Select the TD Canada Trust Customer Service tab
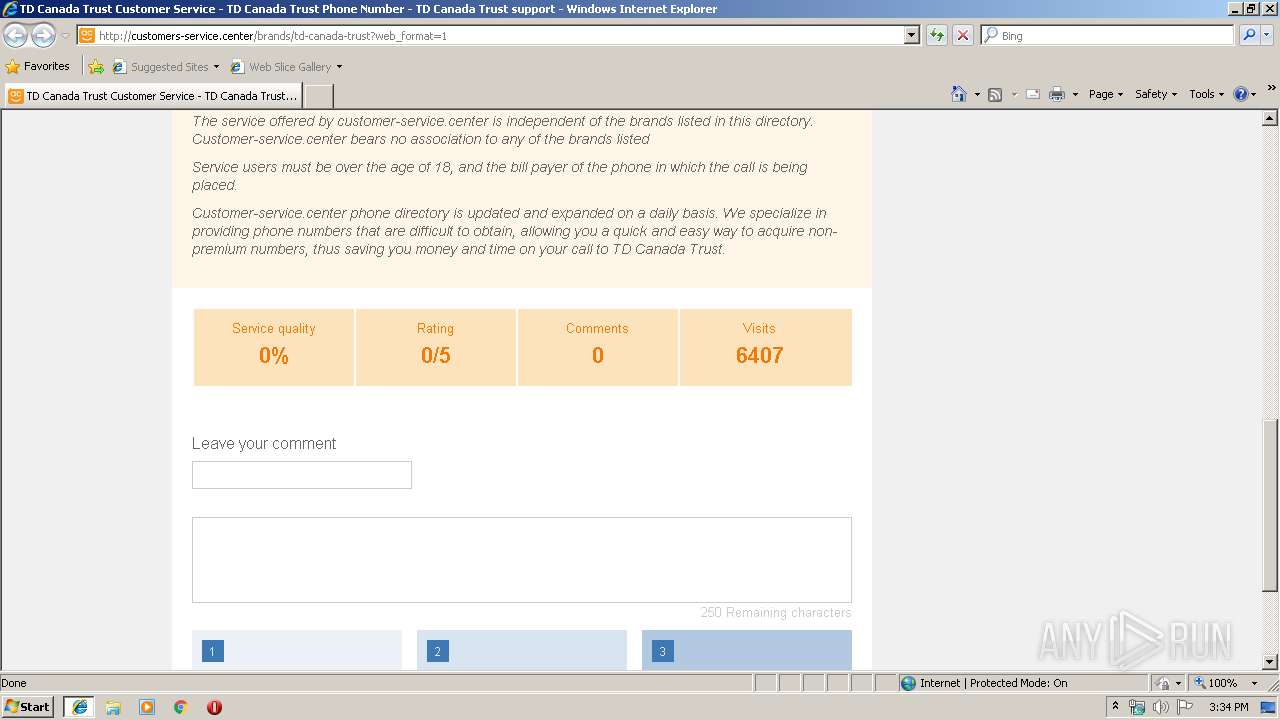This screenshot has width=1280, height=720. (153, 96)
